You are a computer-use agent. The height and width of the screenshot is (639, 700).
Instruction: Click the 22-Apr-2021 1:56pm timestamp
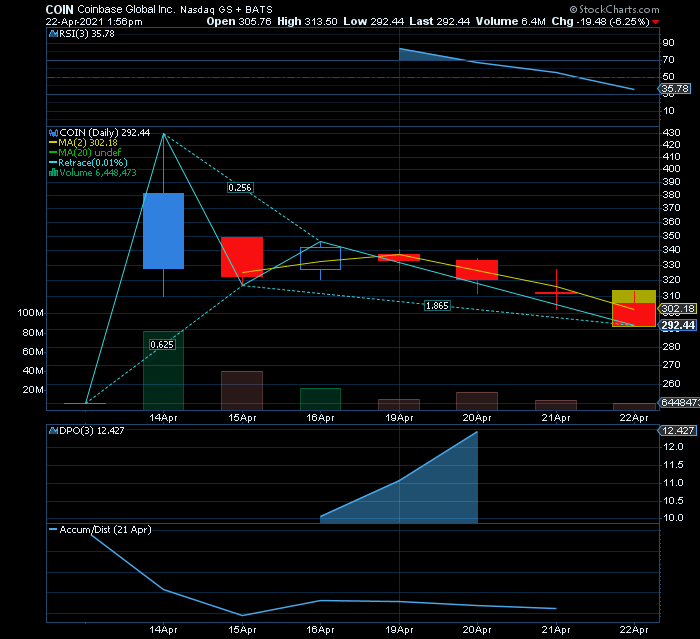pyautogui.click(x=94, y=21)
